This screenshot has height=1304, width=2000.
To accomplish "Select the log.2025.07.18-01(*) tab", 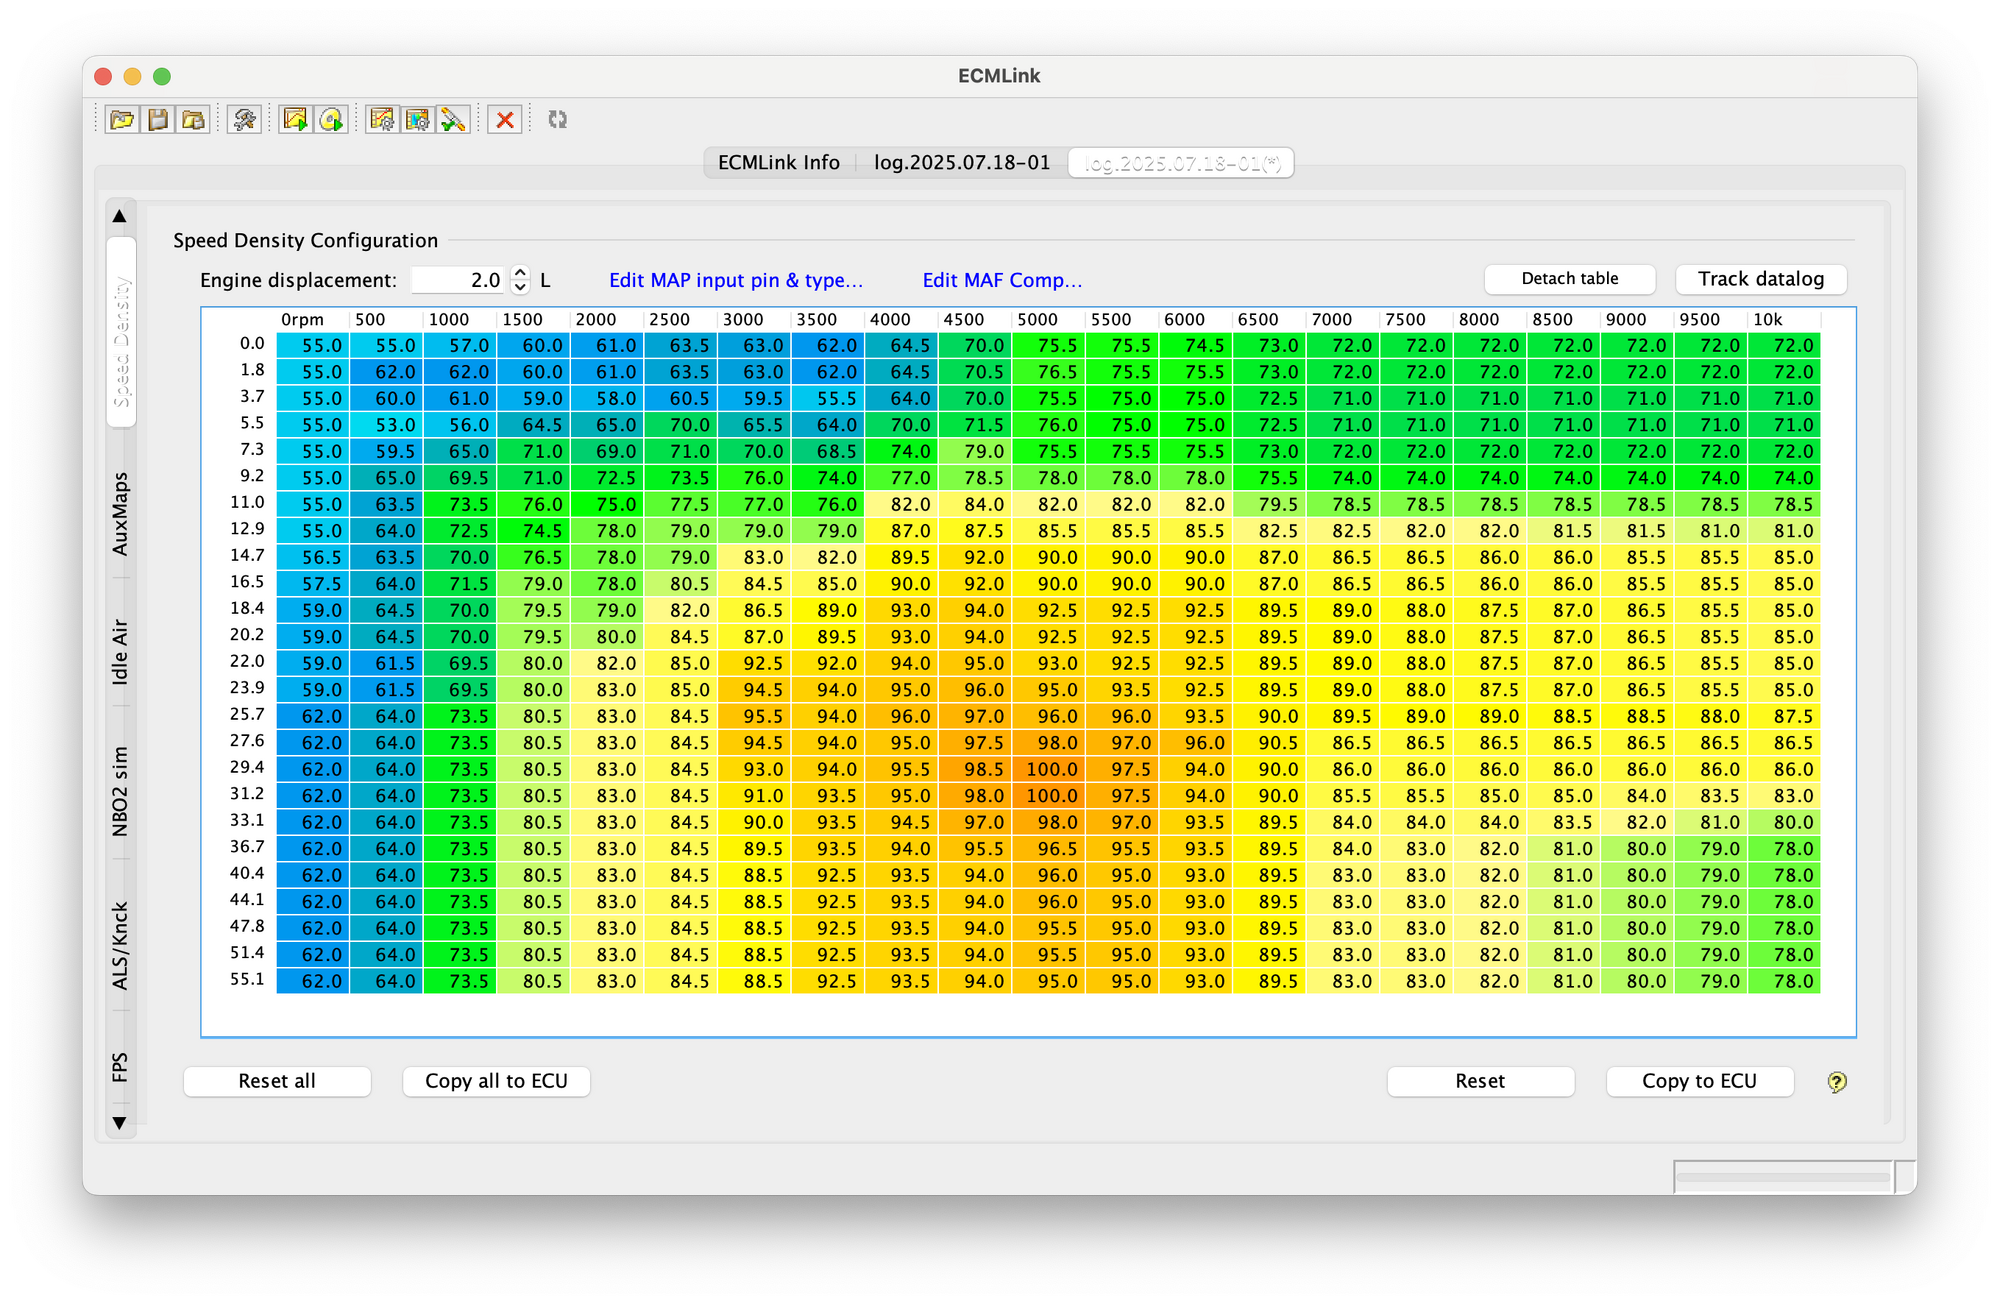I will pos(1182,163).
